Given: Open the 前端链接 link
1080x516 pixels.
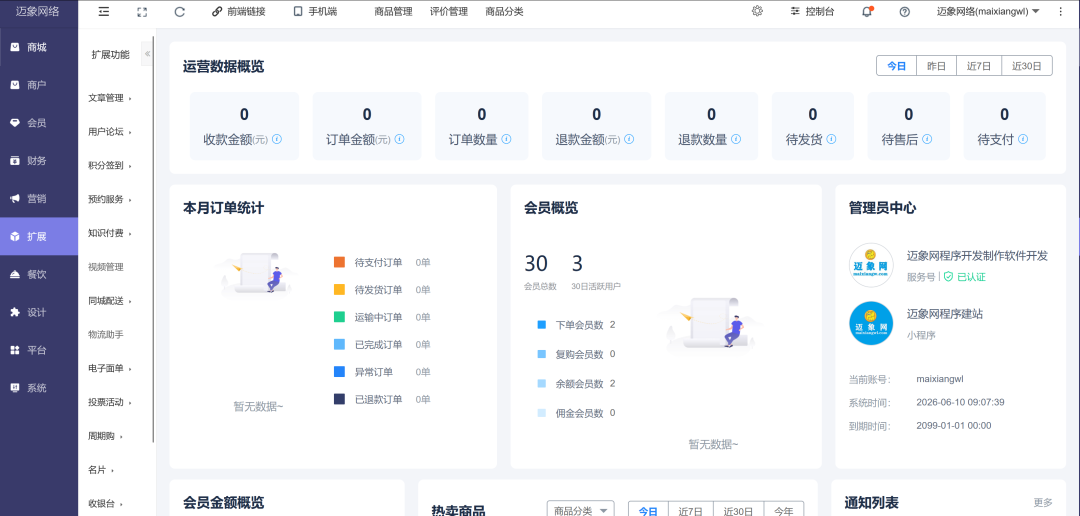Looking at the screenshot, I should click(x=238, y=12).
